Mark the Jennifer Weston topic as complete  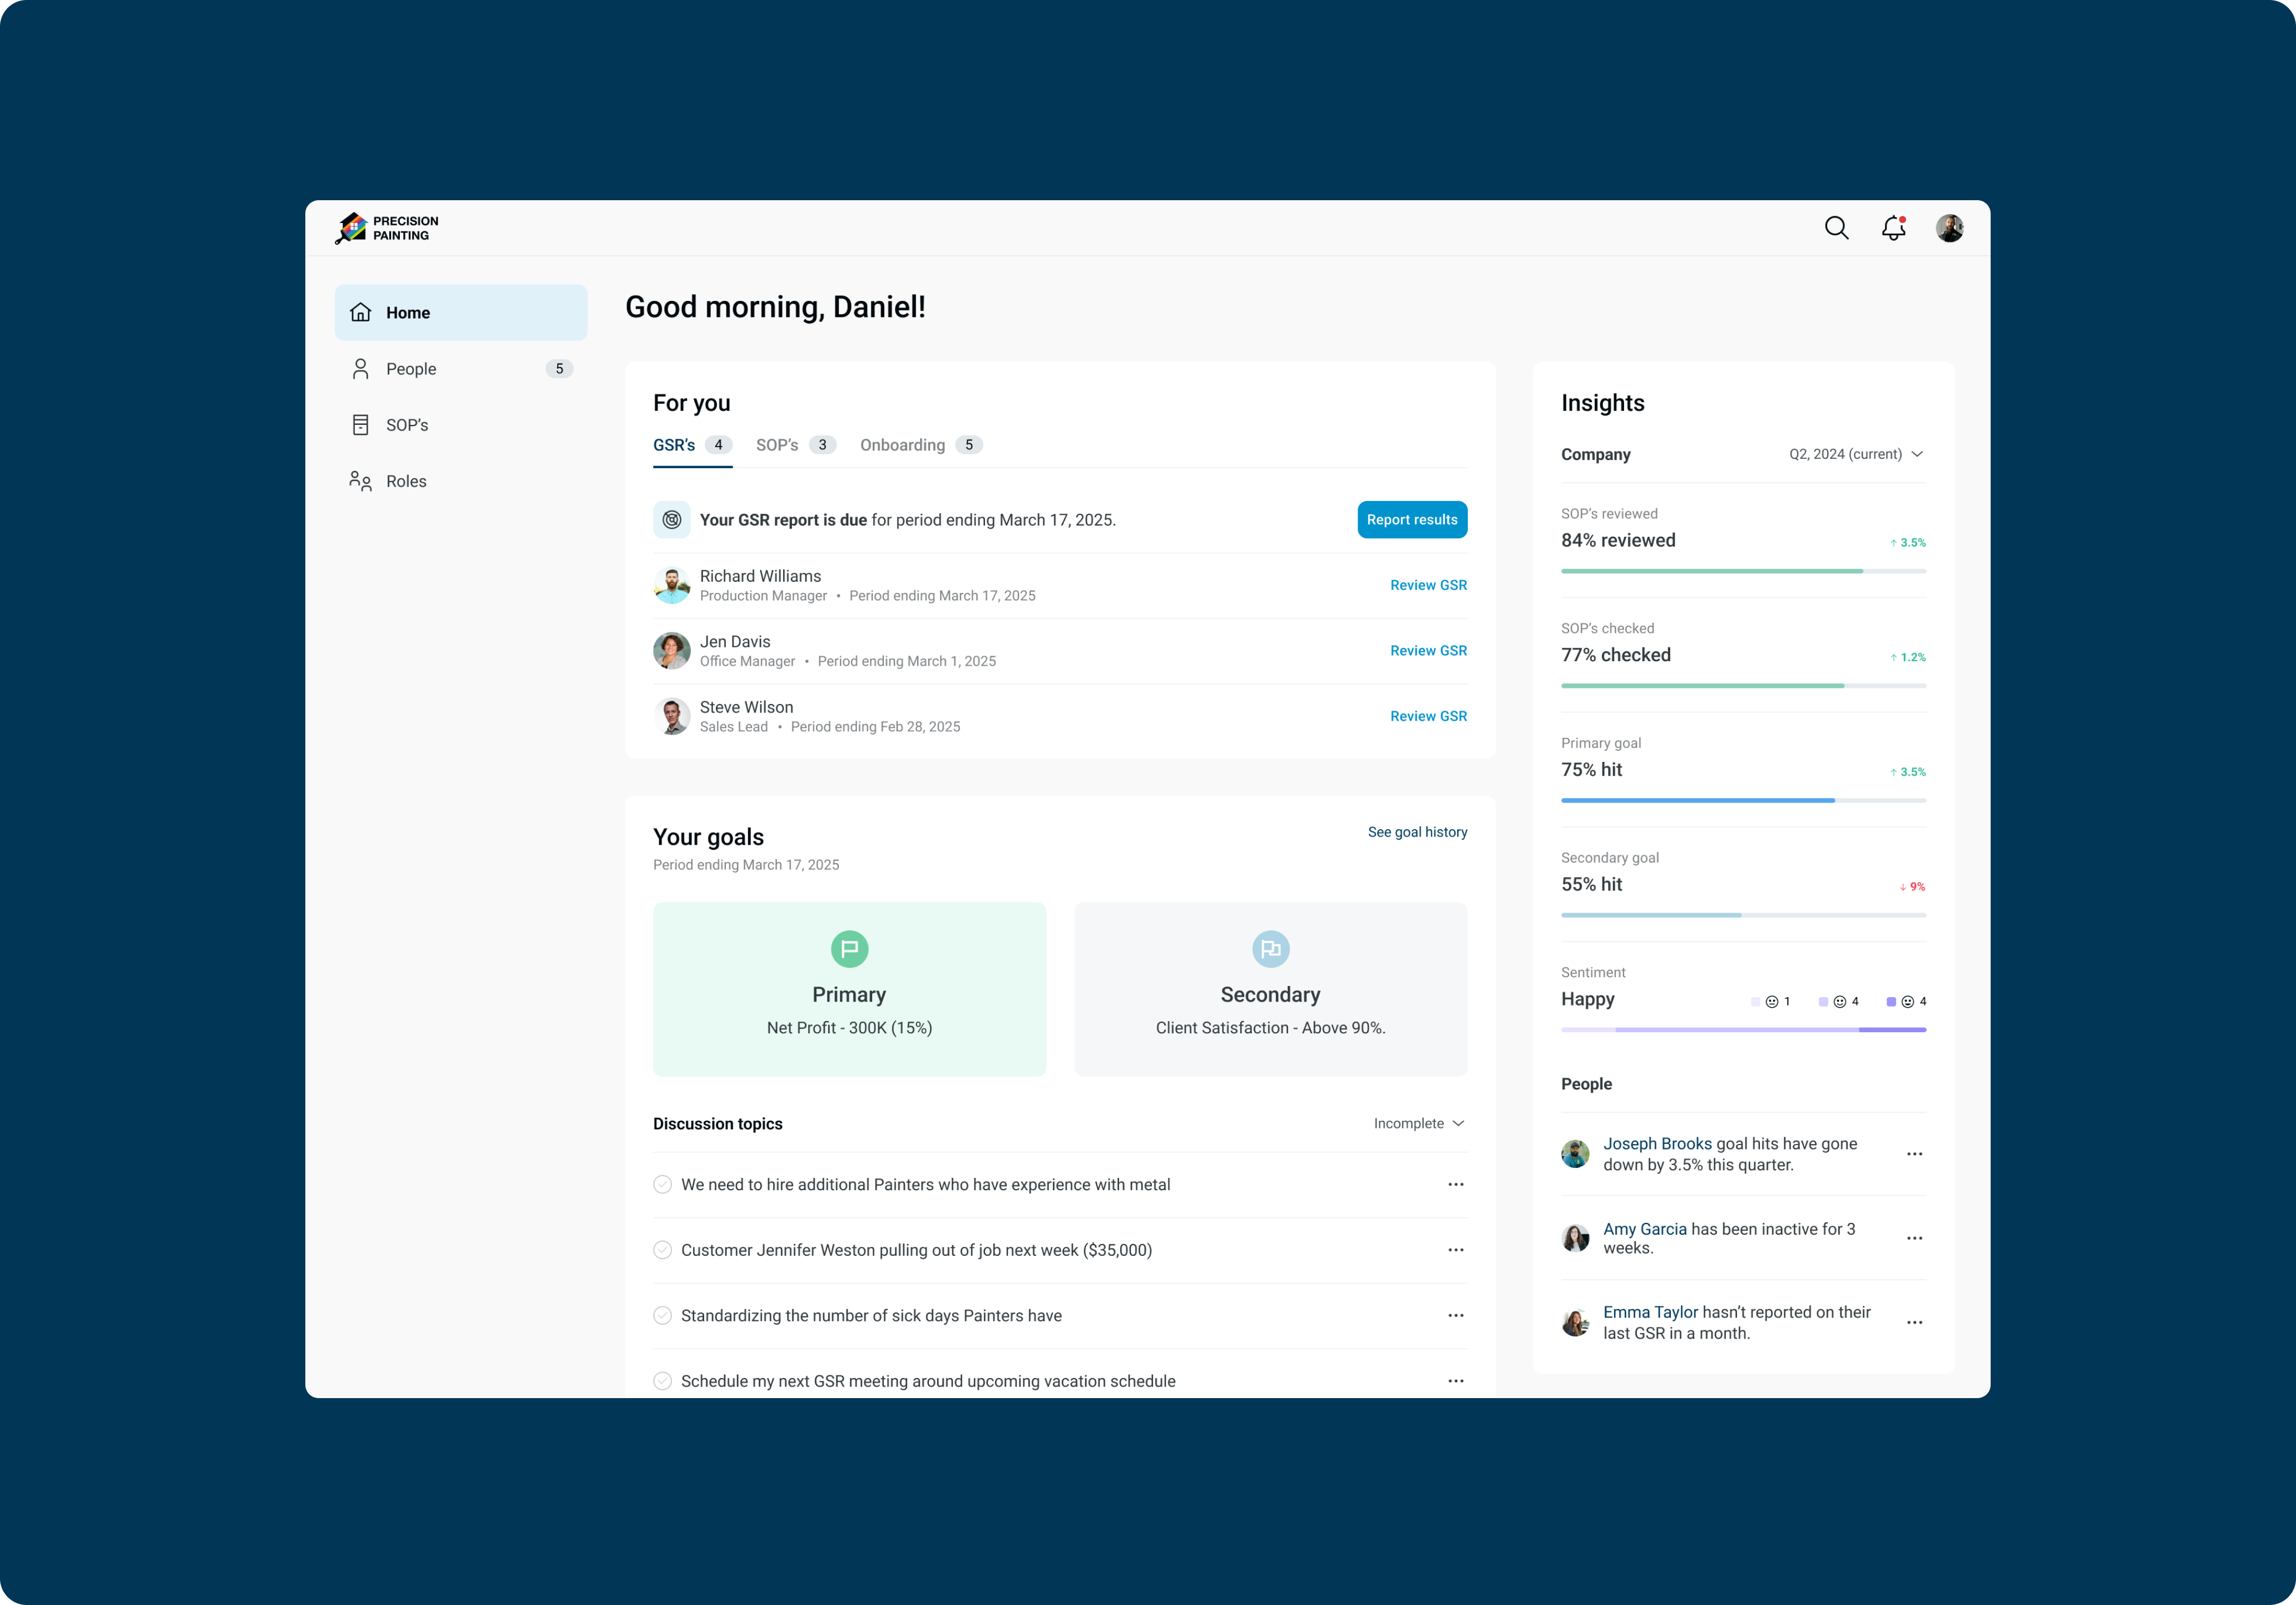pyautogui.click(x=662, y=1249)
